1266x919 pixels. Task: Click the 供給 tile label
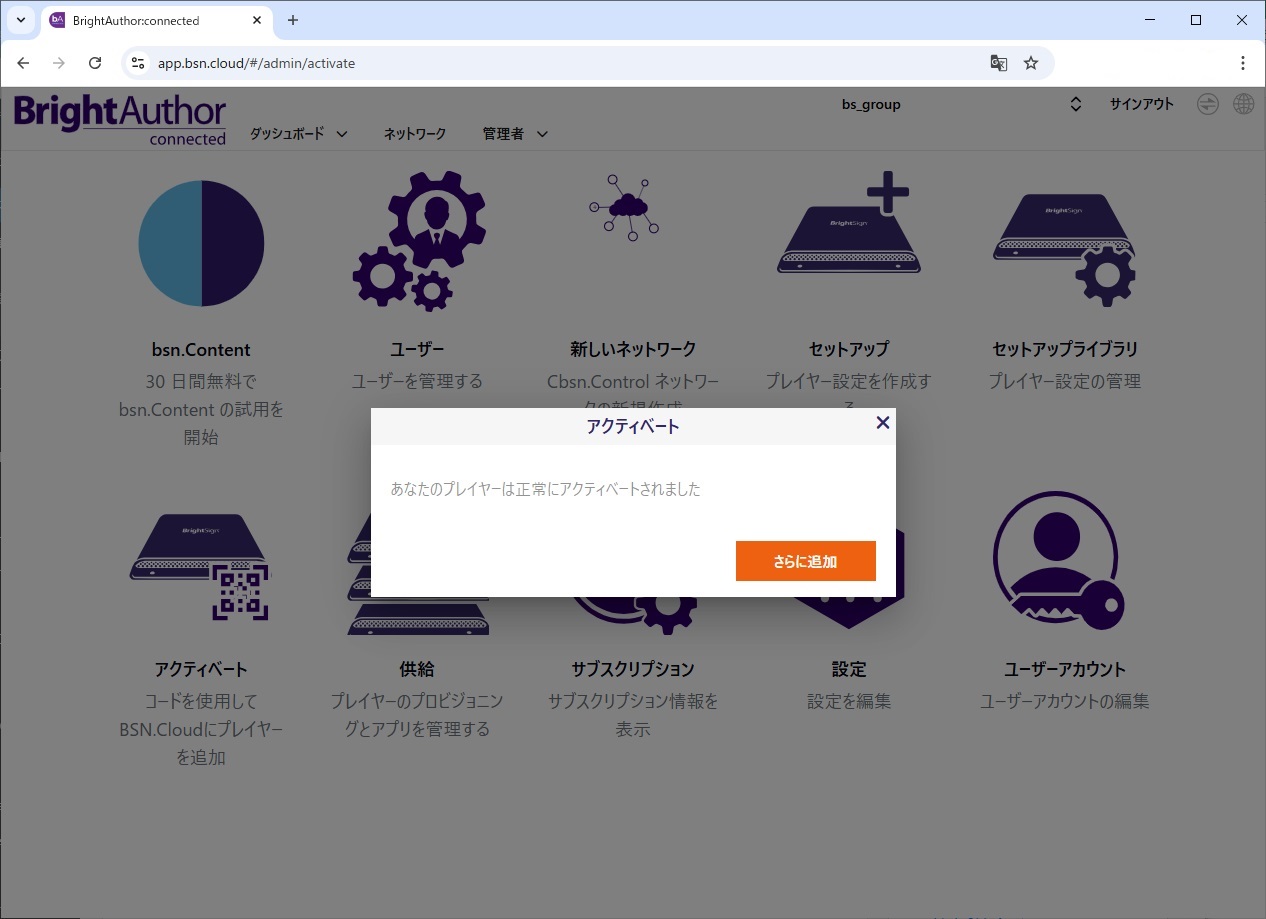[x=417, y=669]
